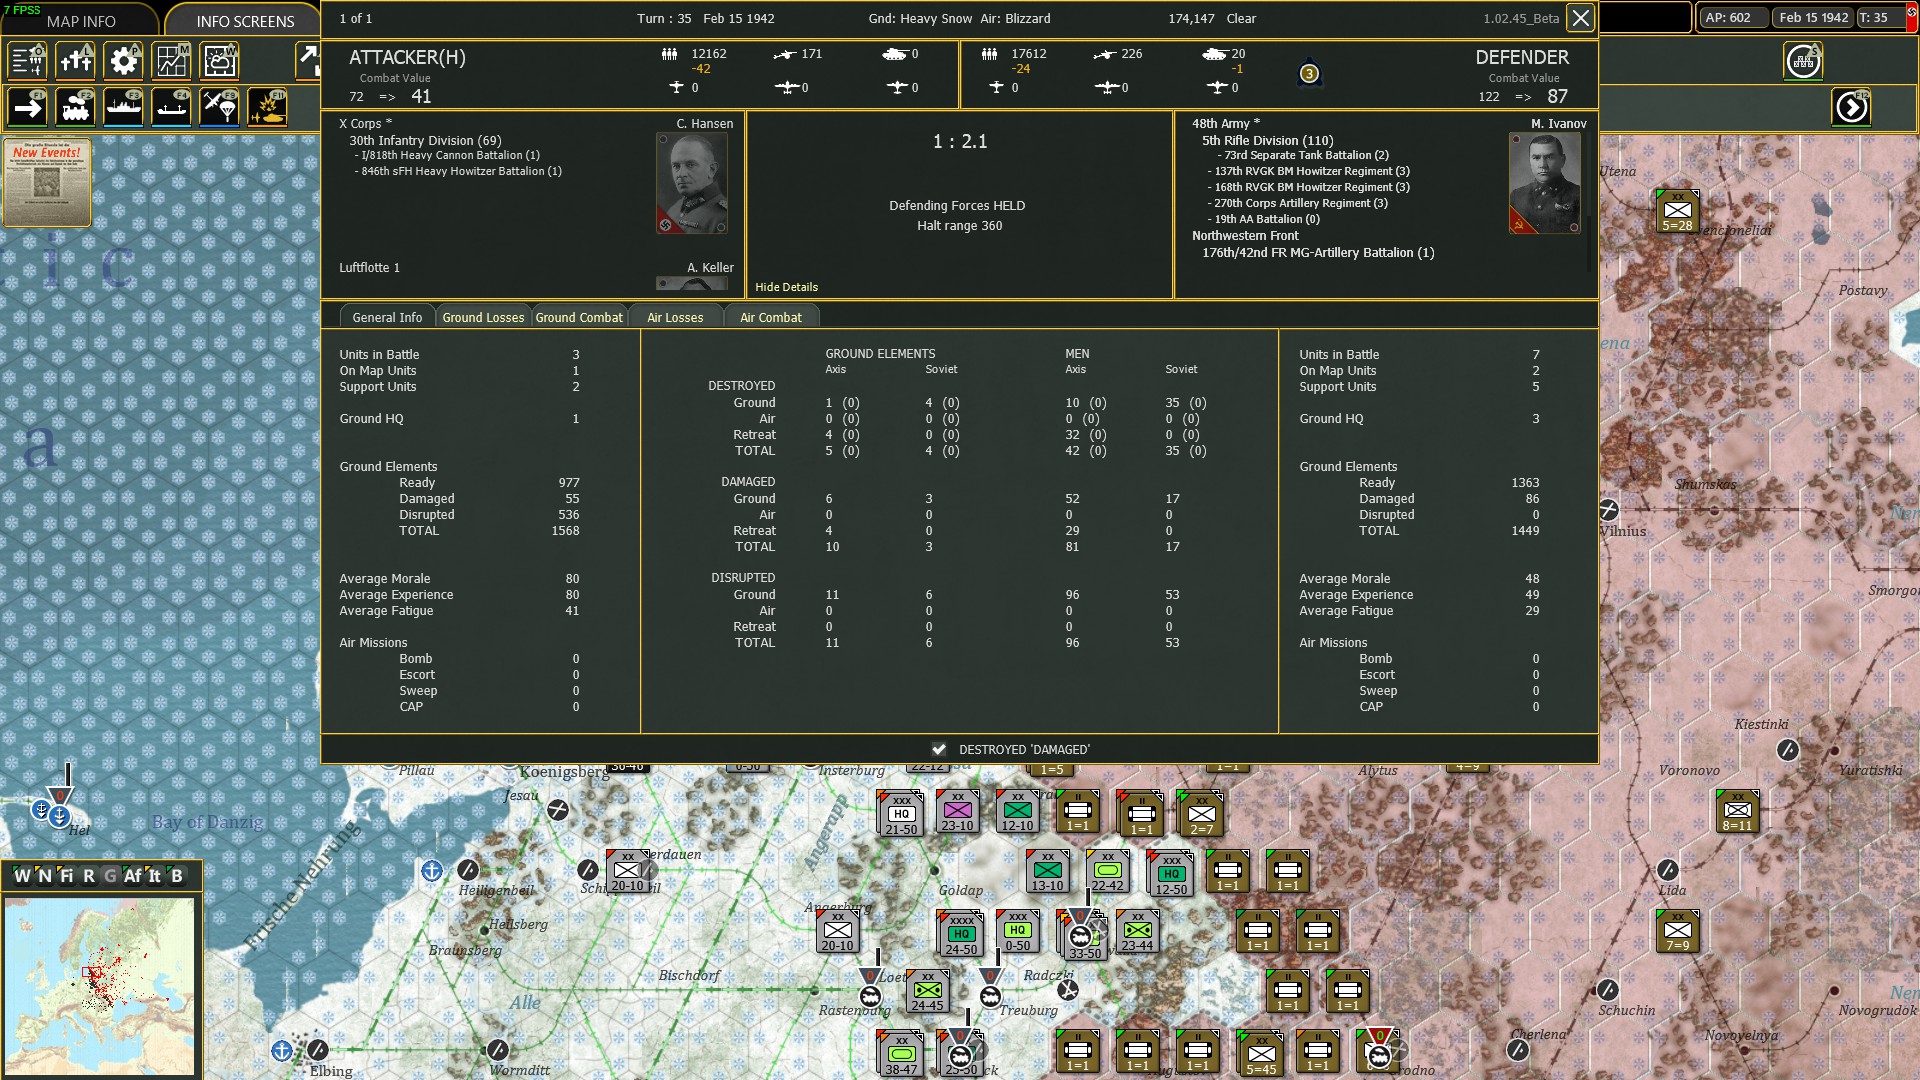Click the X Corps attacker HQ link
This screenshot has width=1920, height=1080.
point(365,124)
